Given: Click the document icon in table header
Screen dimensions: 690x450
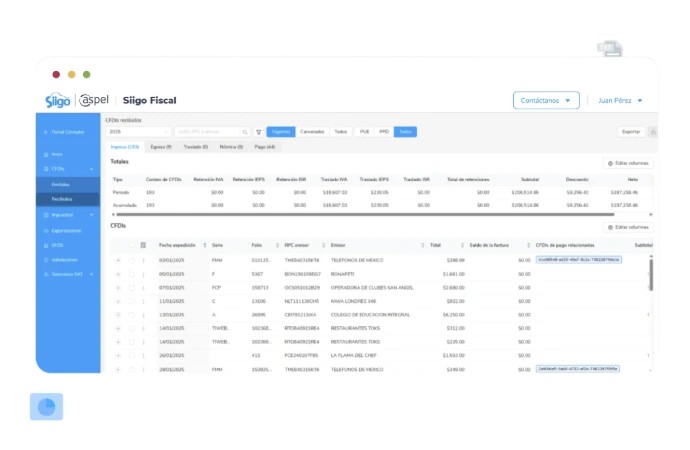Looking at the screenshot, I should point(143,245).
